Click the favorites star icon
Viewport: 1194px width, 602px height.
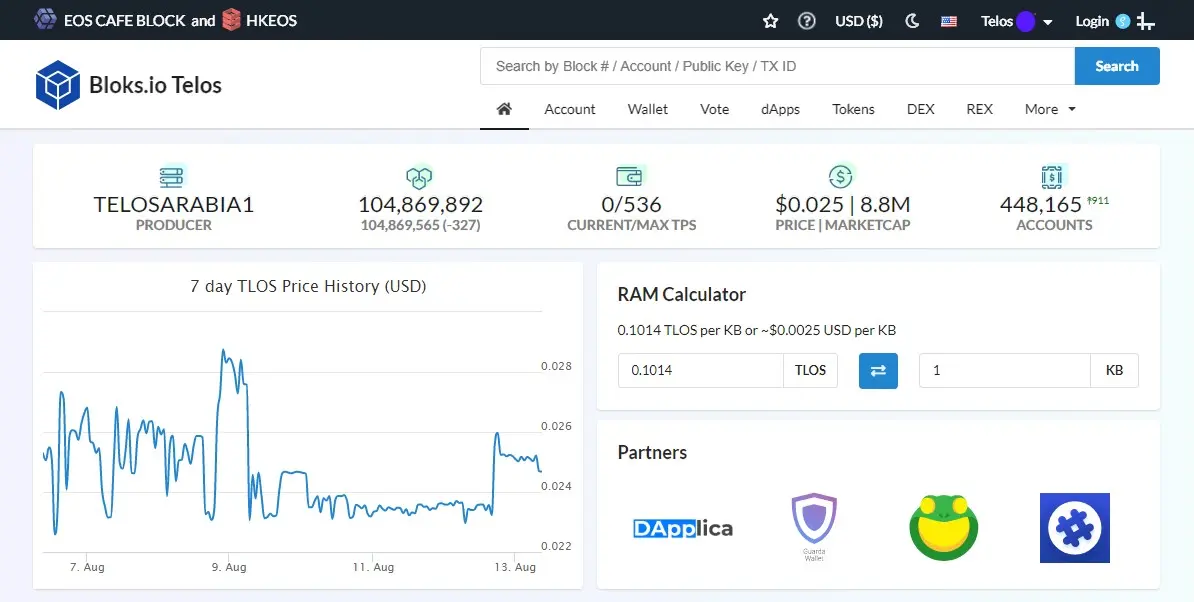771,21
